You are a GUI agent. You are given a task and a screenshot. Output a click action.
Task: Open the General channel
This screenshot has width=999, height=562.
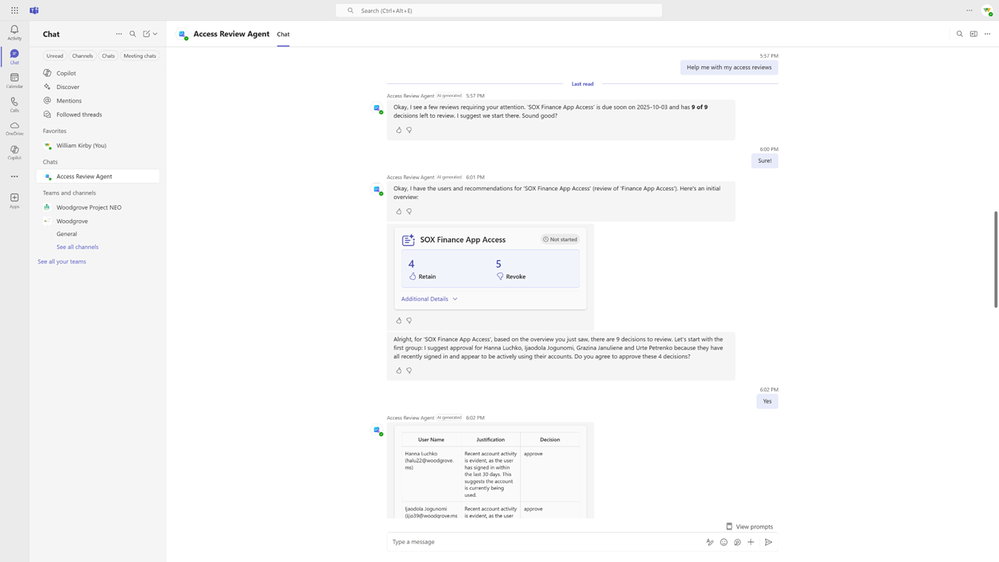tap(67, 234)
